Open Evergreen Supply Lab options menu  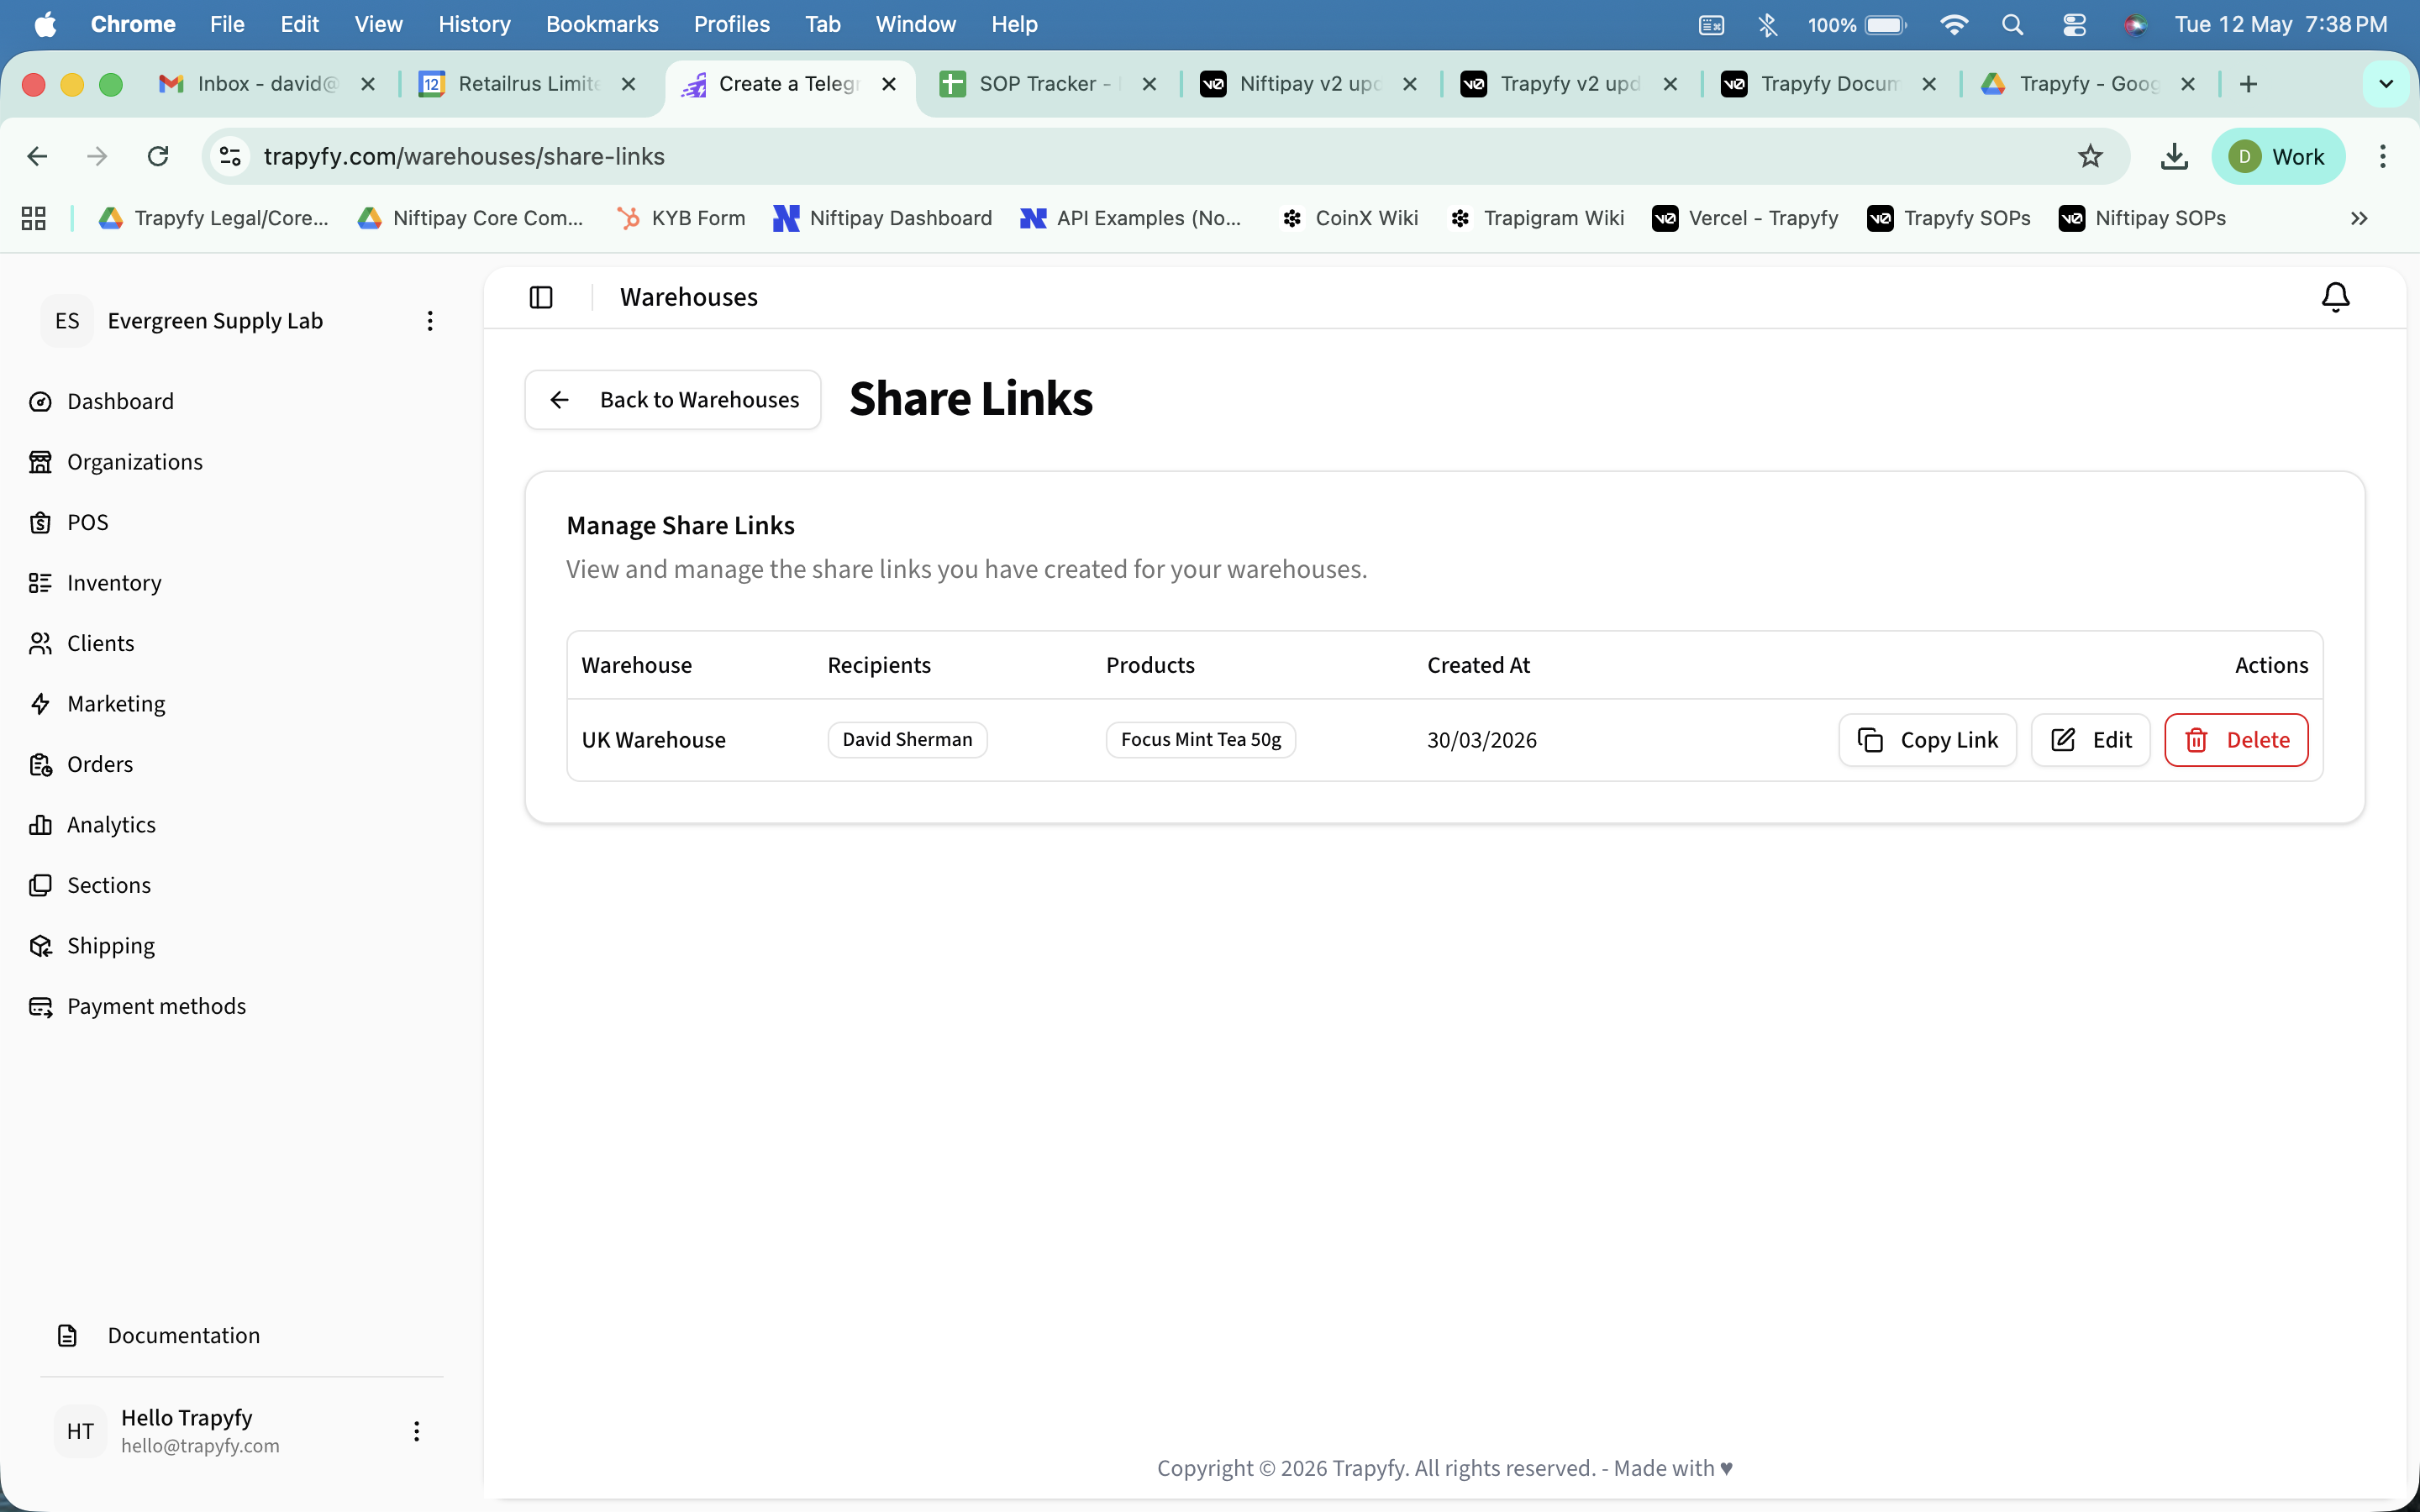click(x=430, y=321)
